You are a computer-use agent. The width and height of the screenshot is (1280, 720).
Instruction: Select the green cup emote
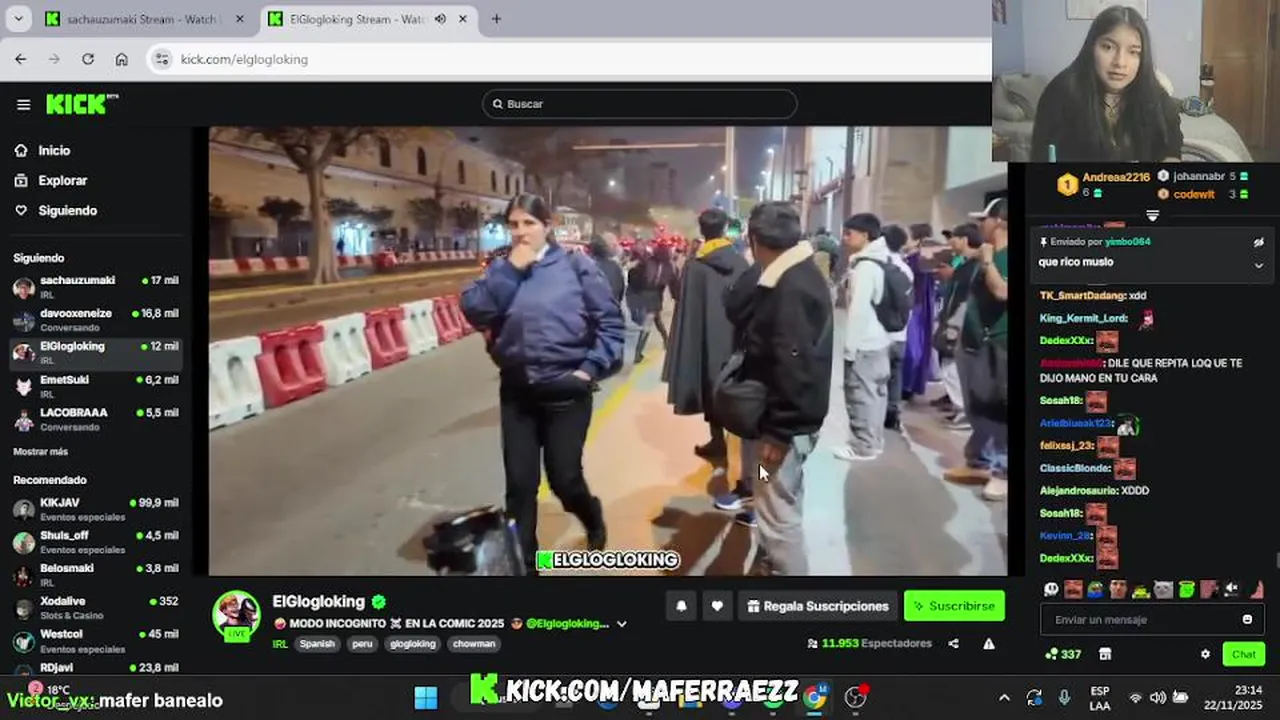[1187, 589]
